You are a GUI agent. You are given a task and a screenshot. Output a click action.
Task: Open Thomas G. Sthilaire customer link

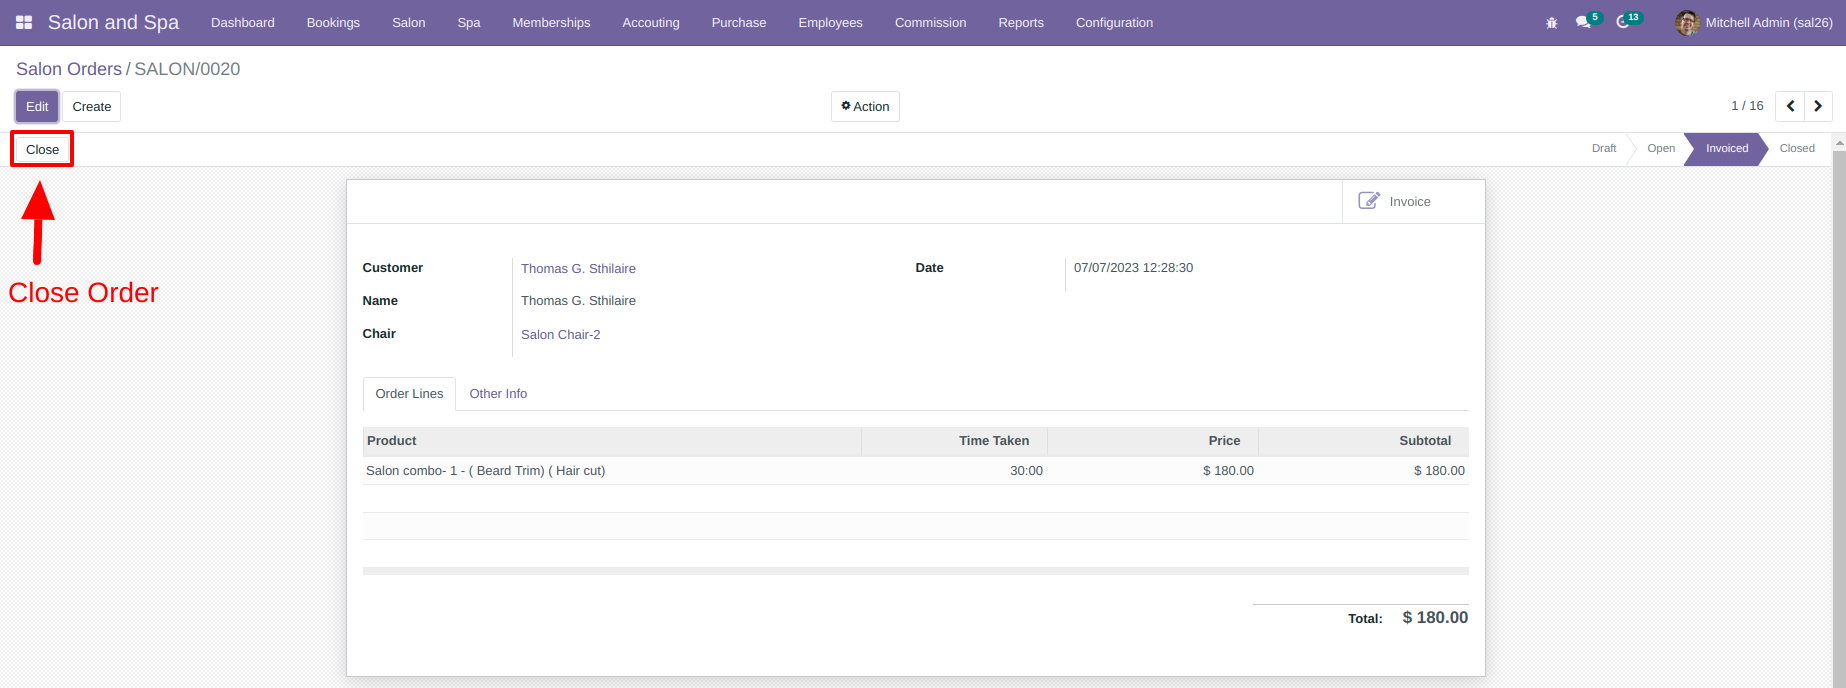[578, 269]
